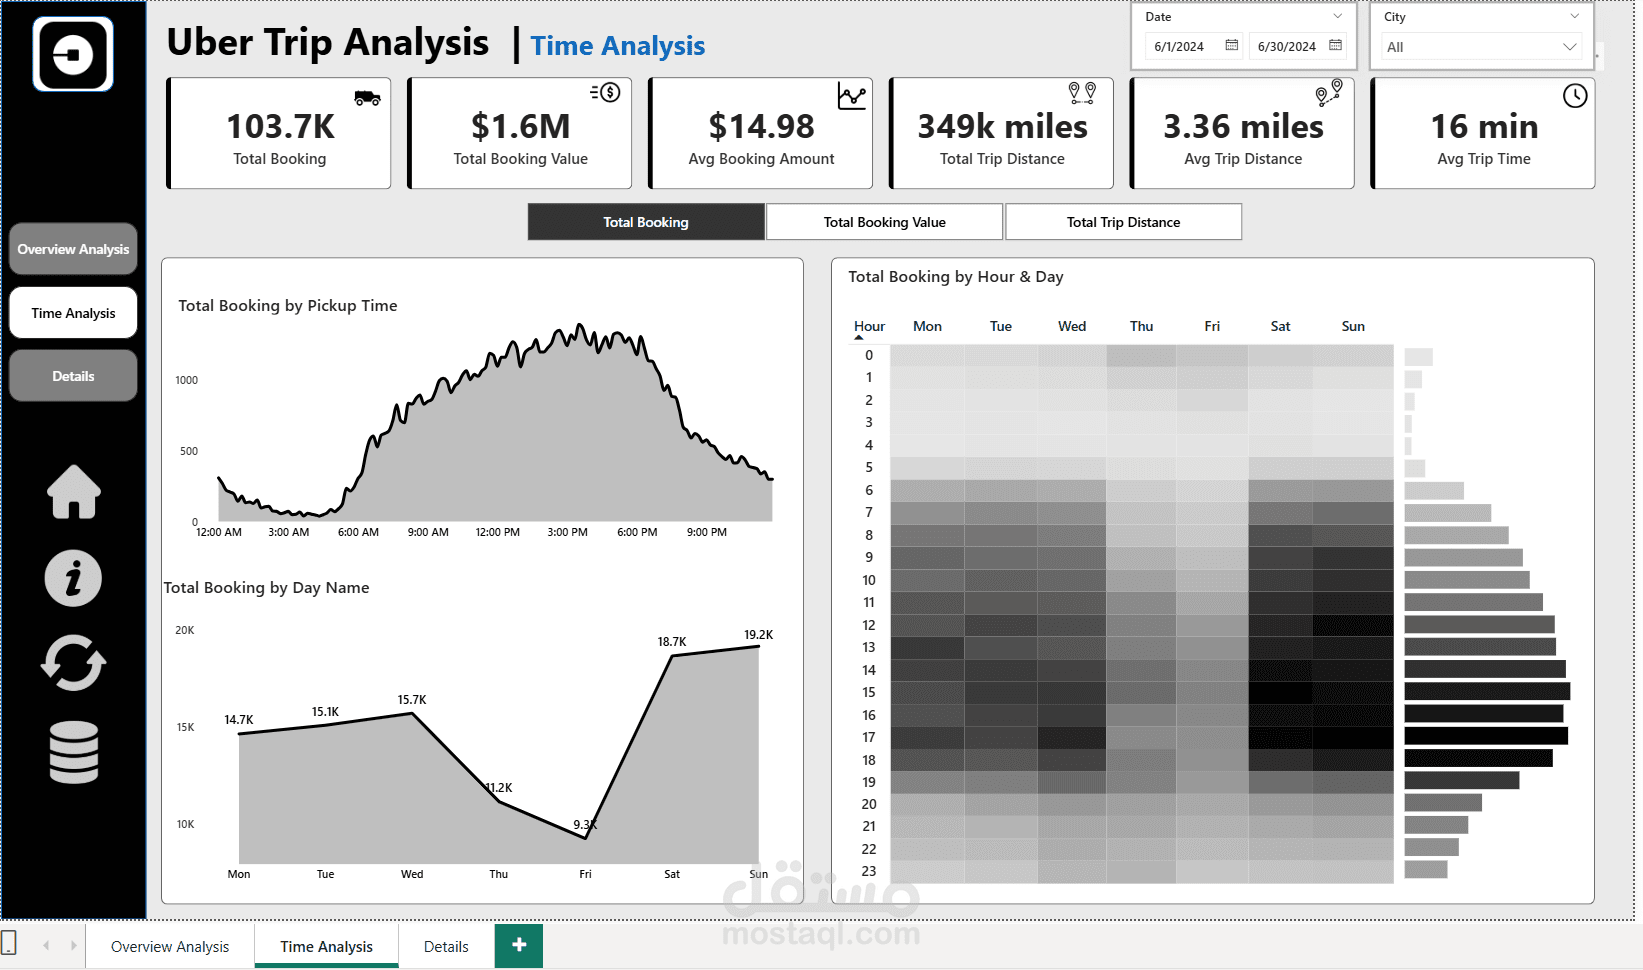Click the Total Booking by Pickup Time title
Image resolution: width=1643 pixels, height=970 pixels.
tap(288, 306)
